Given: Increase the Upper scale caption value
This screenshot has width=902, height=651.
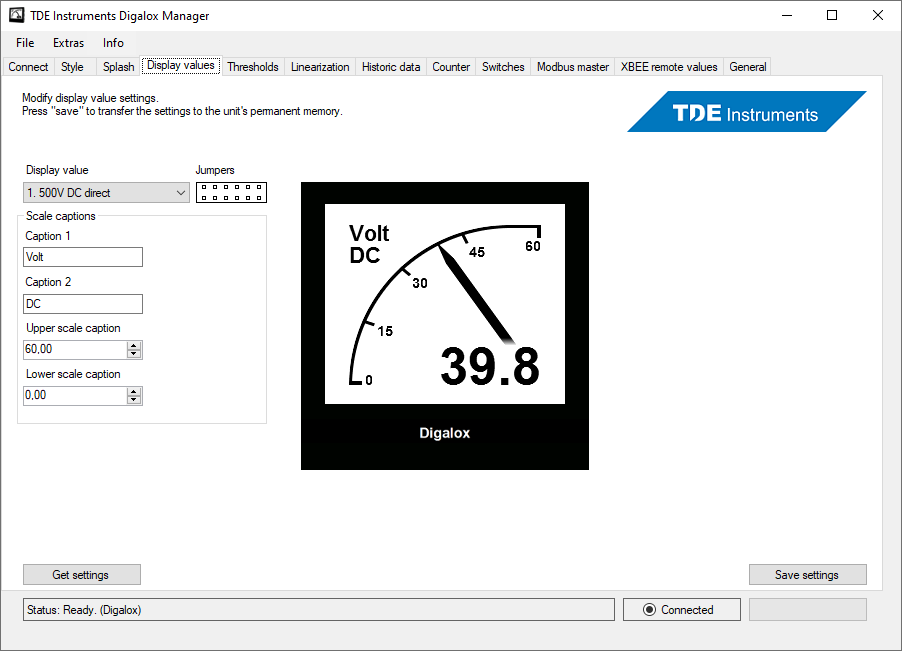Looking at the screenshot, I should (x=135, y=345).
